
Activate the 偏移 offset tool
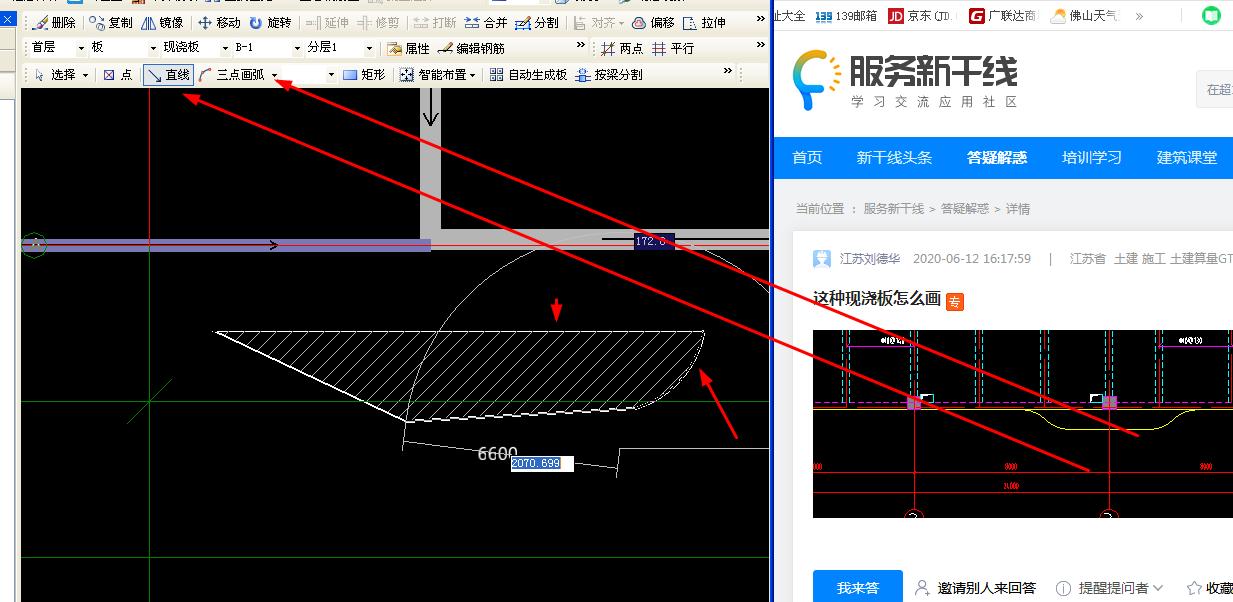point(653,23)
